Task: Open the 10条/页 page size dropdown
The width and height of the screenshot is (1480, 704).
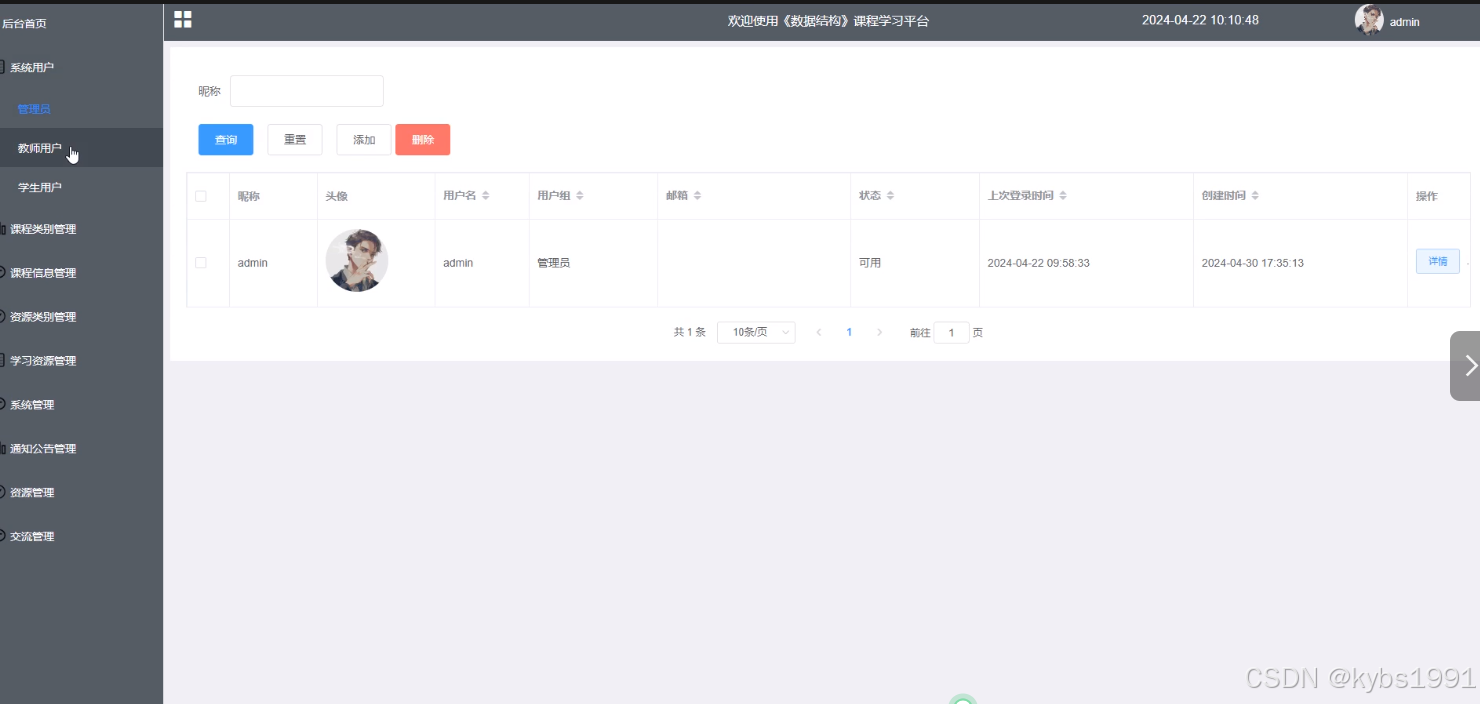Action: pos(756,332)
